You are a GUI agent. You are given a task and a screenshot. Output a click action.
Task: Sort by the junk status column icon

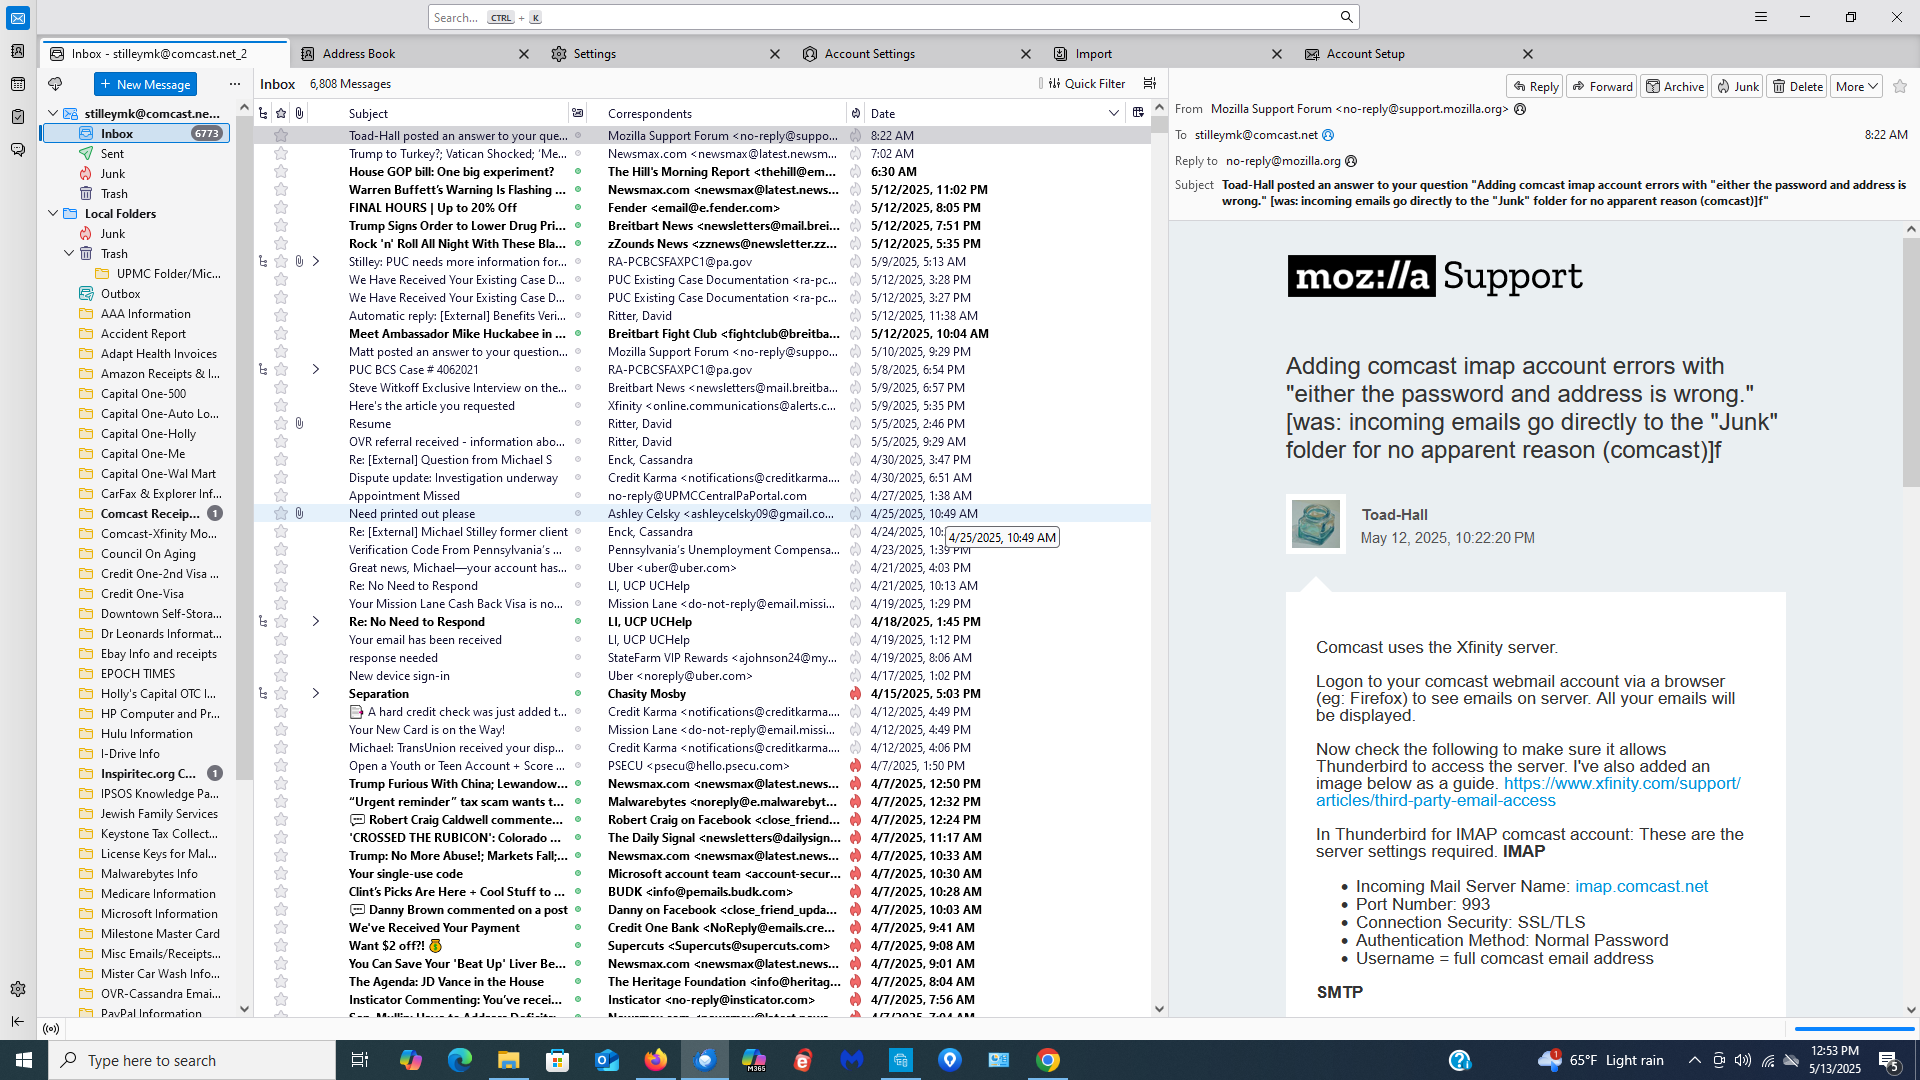[856, 114]
